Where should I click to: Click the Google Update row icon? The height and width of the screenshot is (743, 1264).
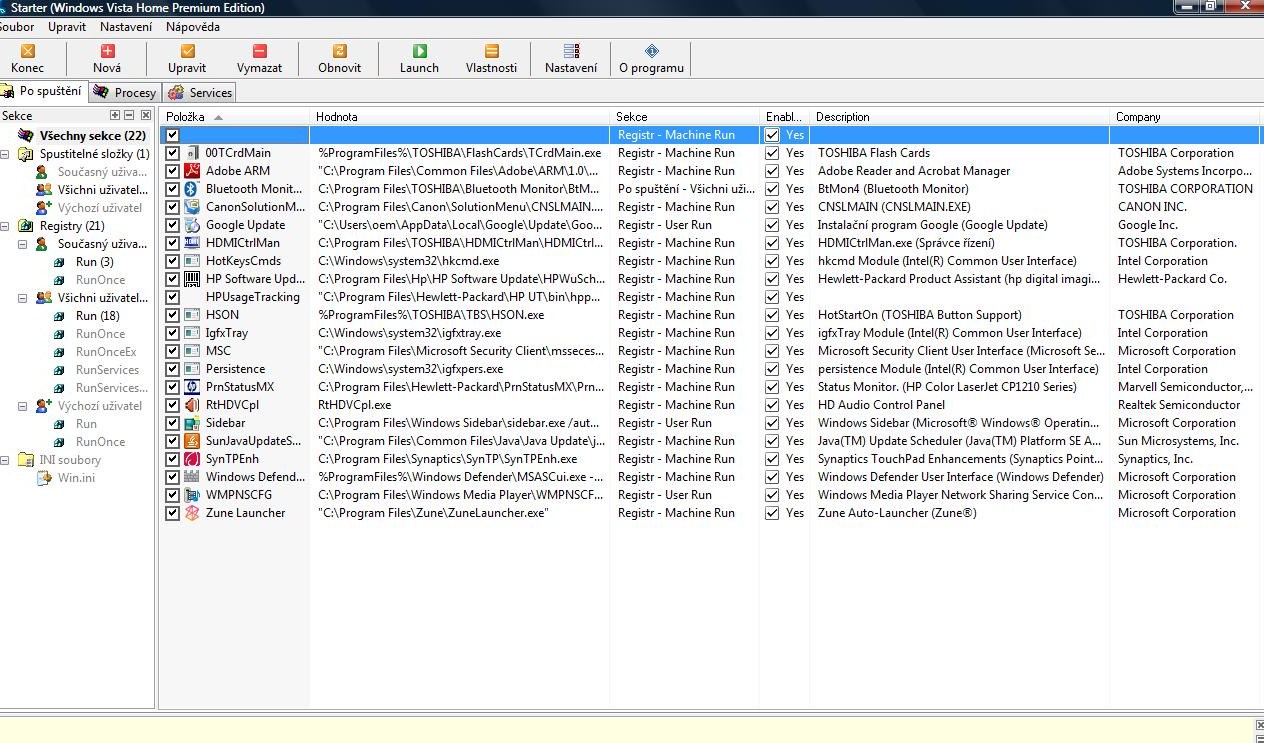pos(193,225)
